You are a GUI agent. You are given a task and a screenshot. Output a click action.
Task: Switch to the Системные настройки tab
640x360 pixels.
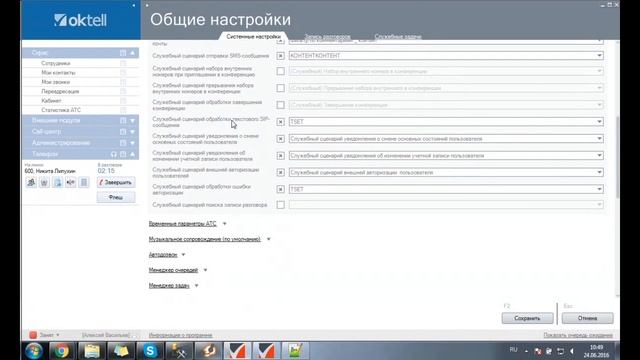(x=253, y=36)
